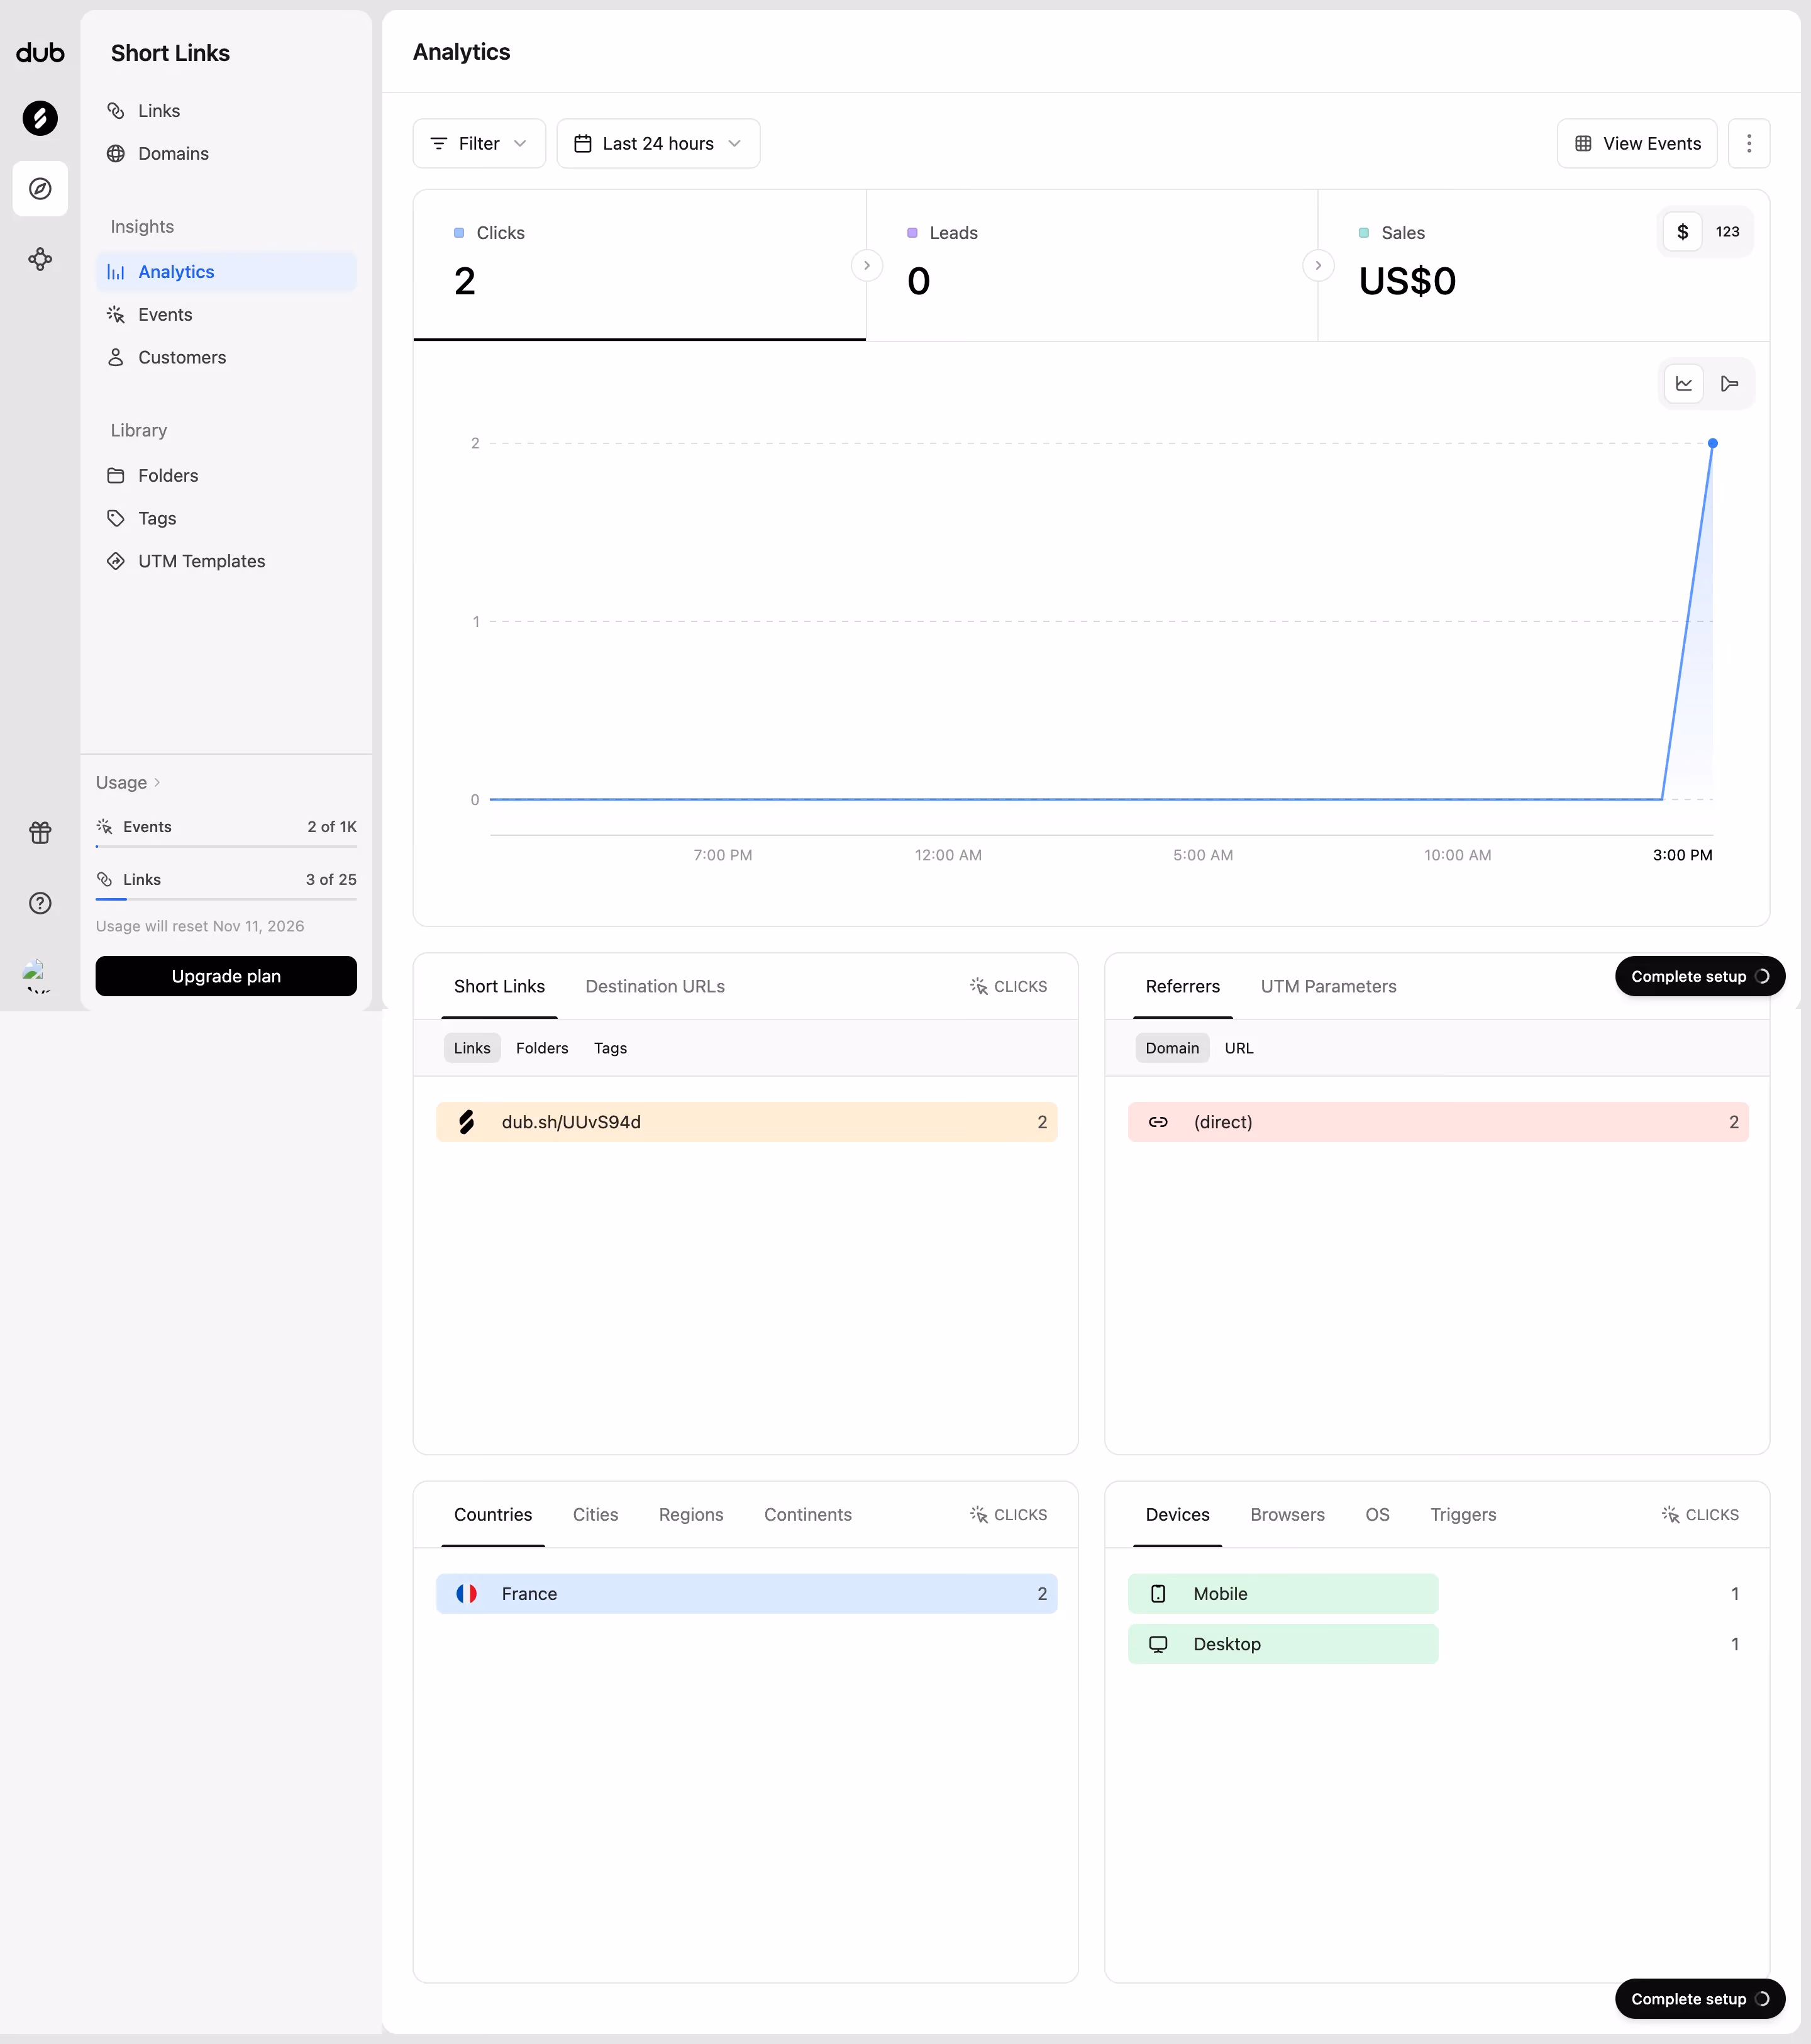
Task: Switch to Browsers tab
Action: click(1287, 1515)
